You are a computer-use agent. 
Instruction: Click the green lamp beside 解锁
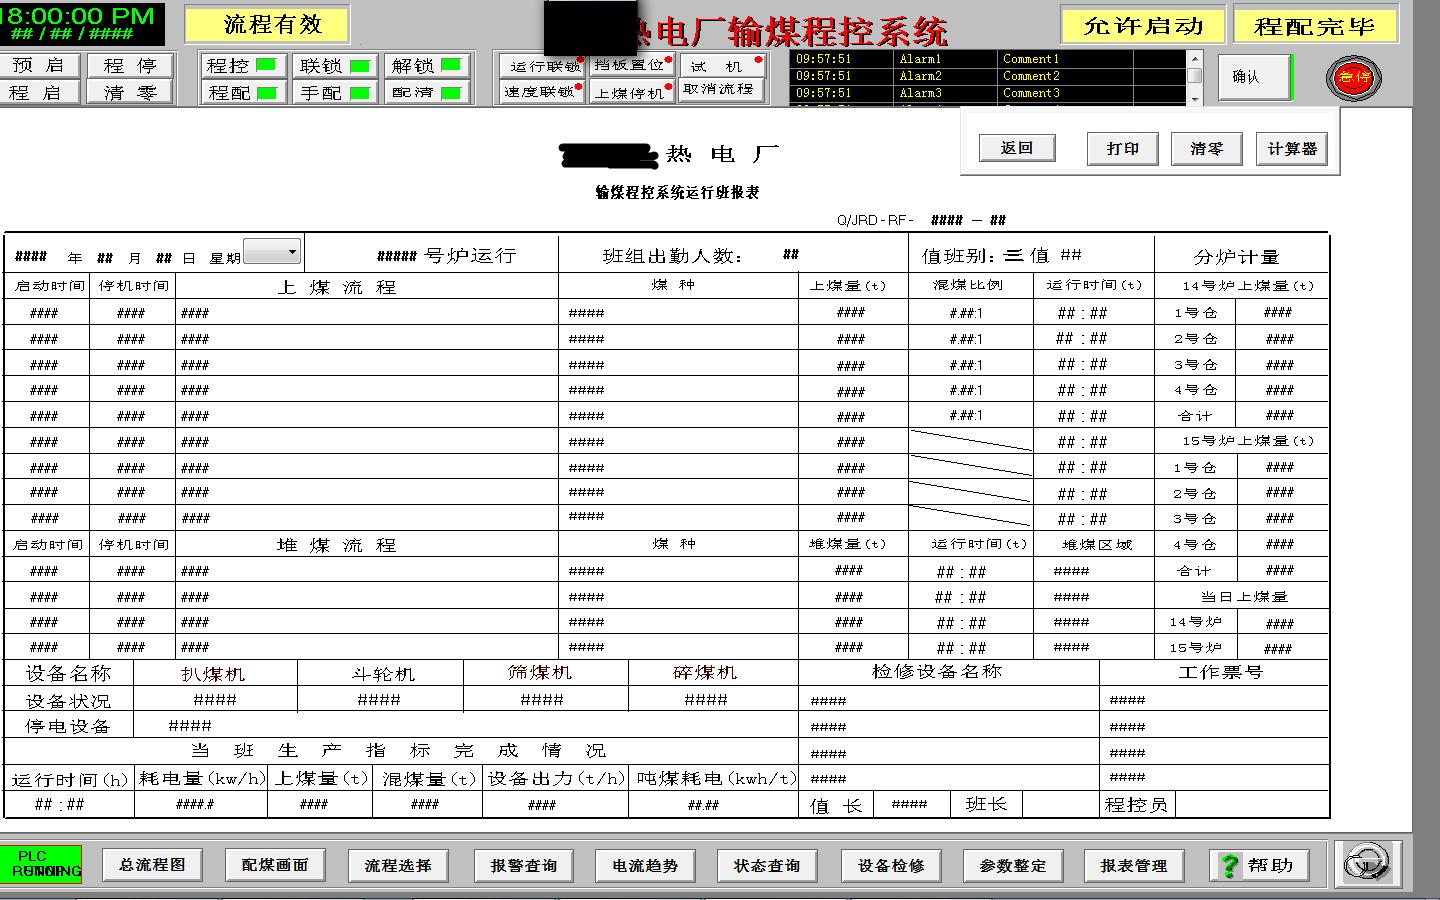[451, 63]
